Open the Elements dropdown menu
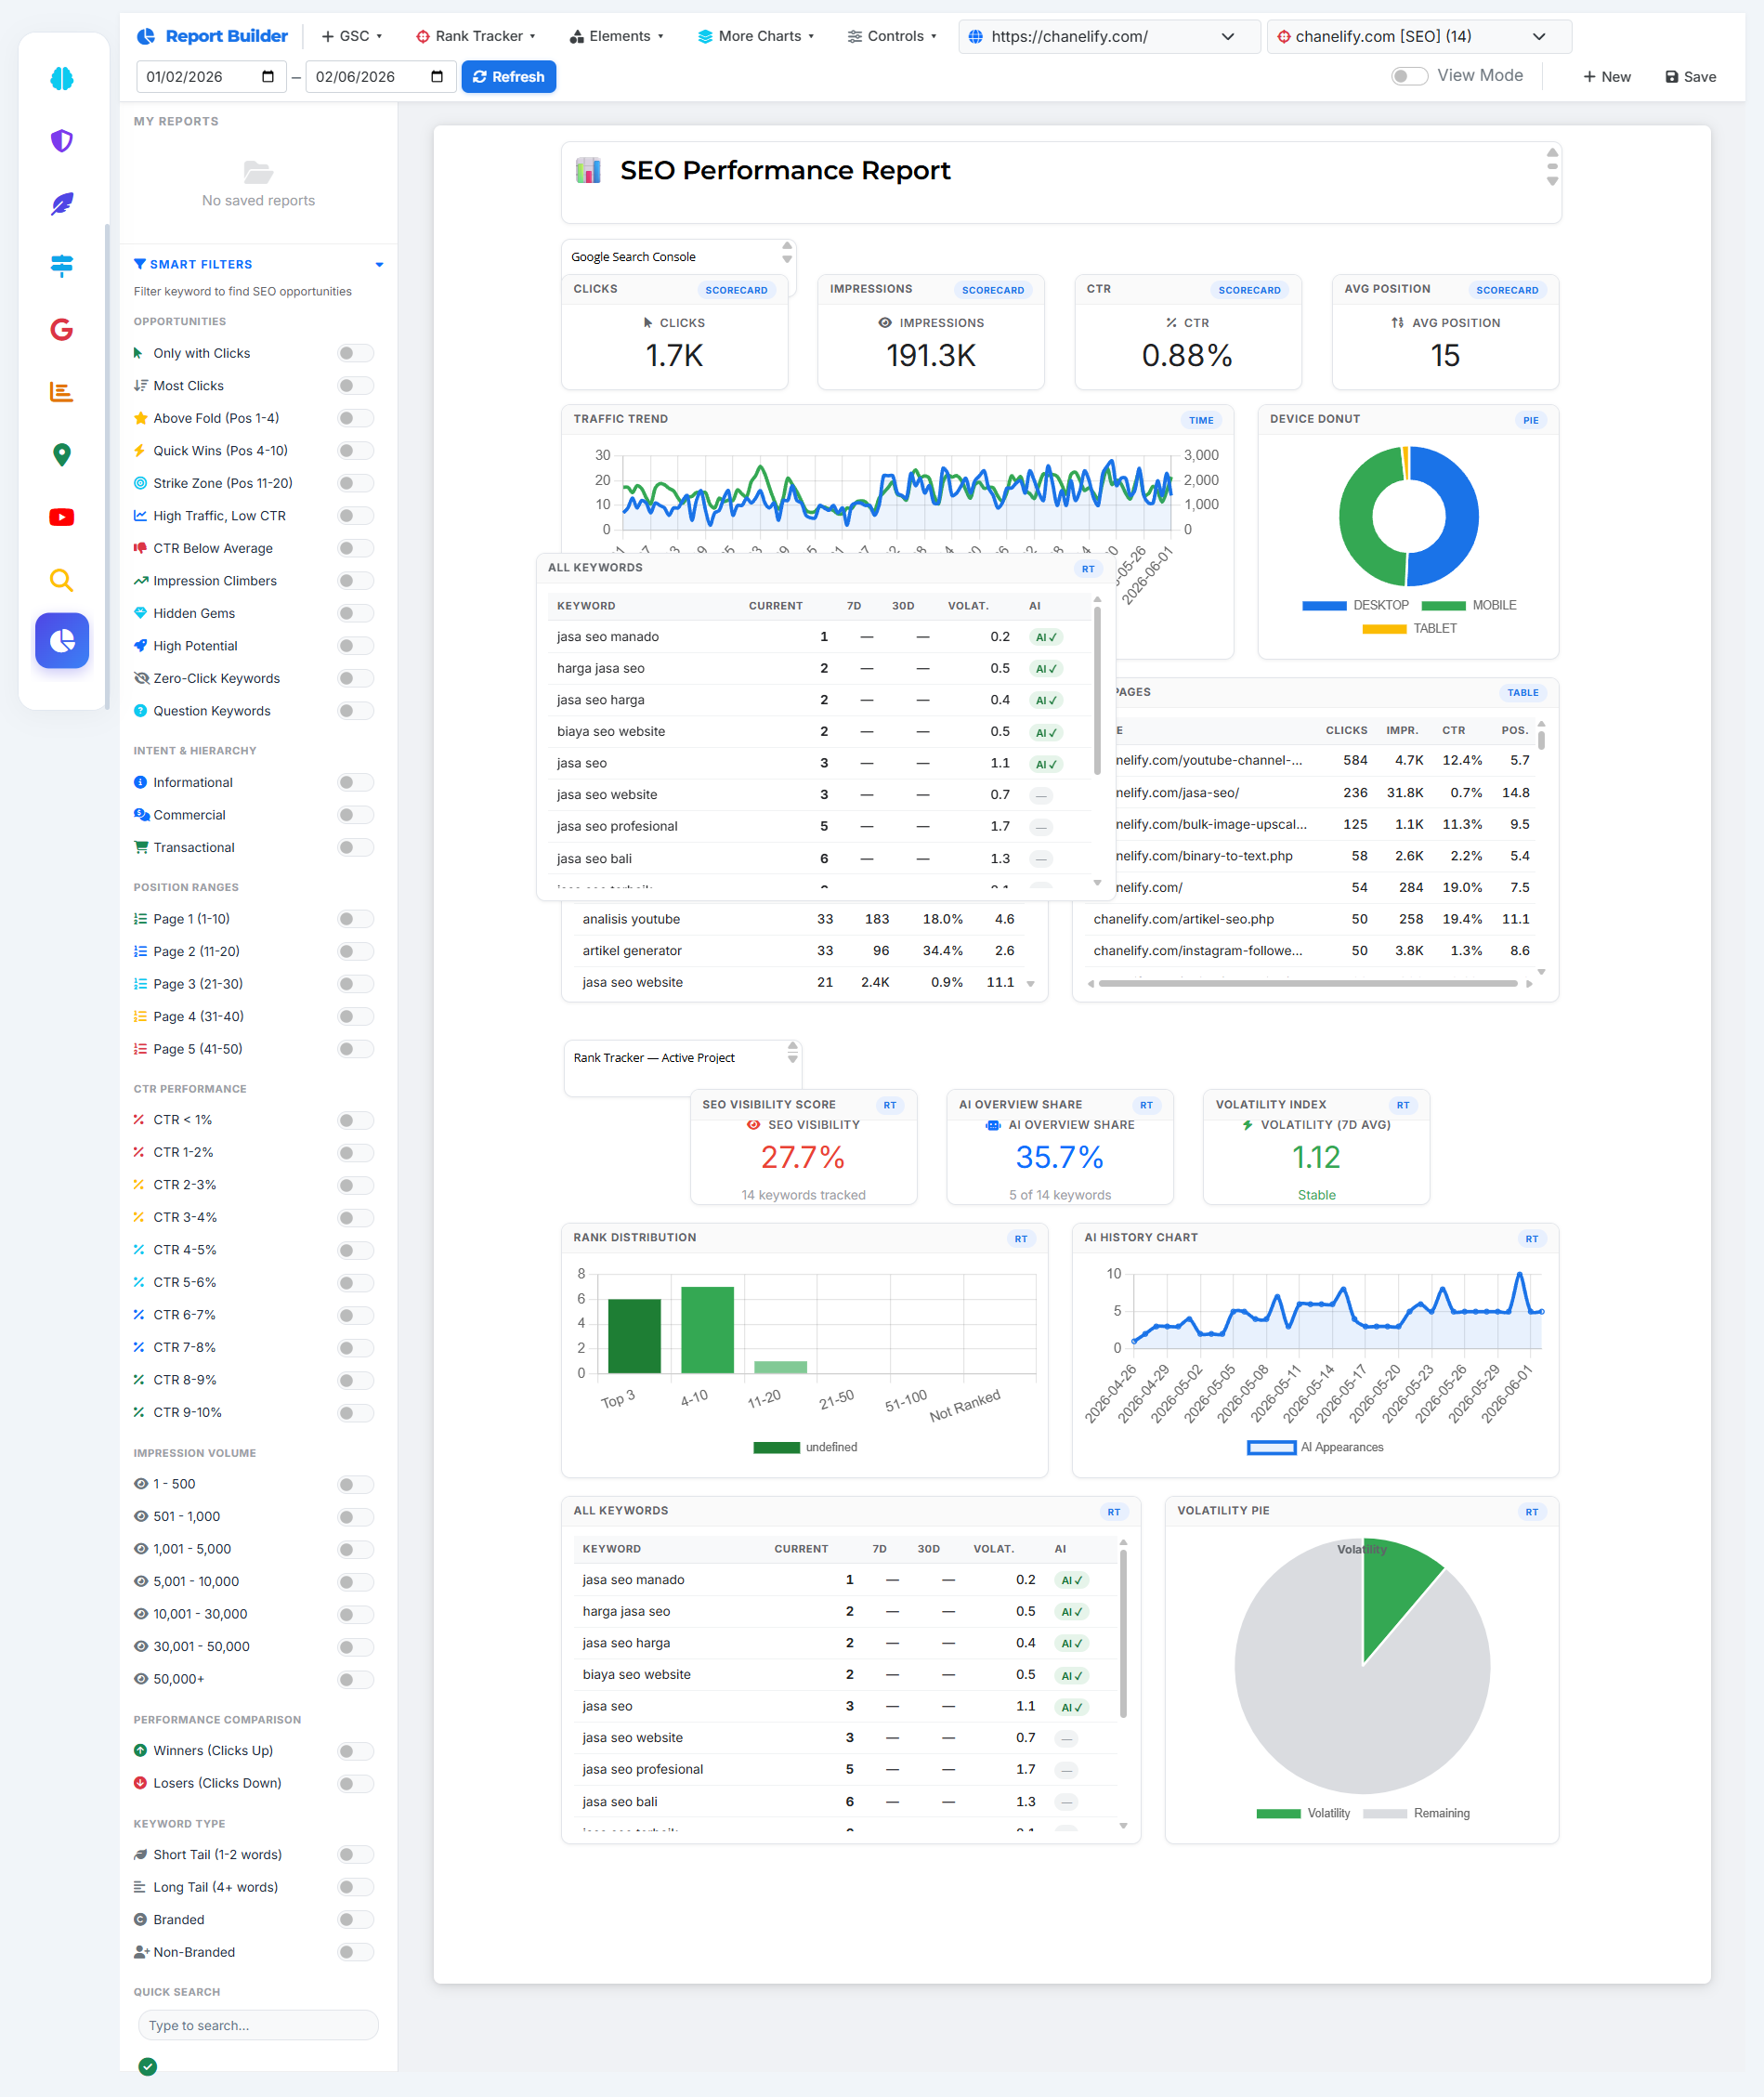Screen dimensions: 1764x2097 pos(616,36)
